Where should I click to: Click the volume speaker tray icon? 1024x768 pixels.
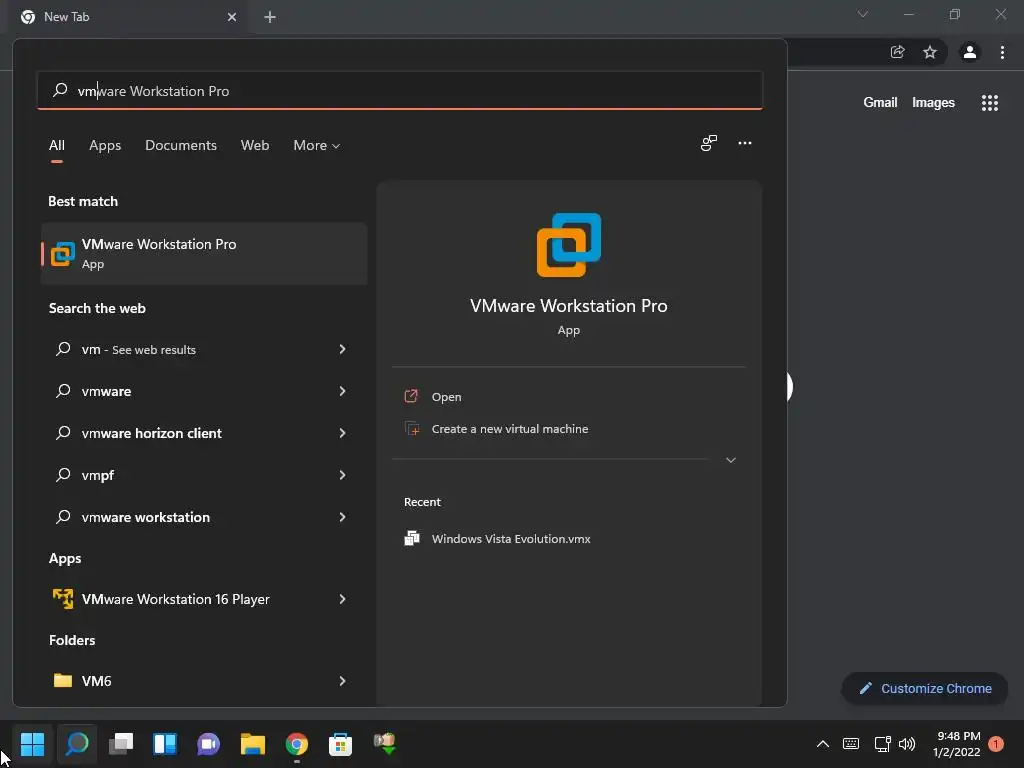[907, 744]
